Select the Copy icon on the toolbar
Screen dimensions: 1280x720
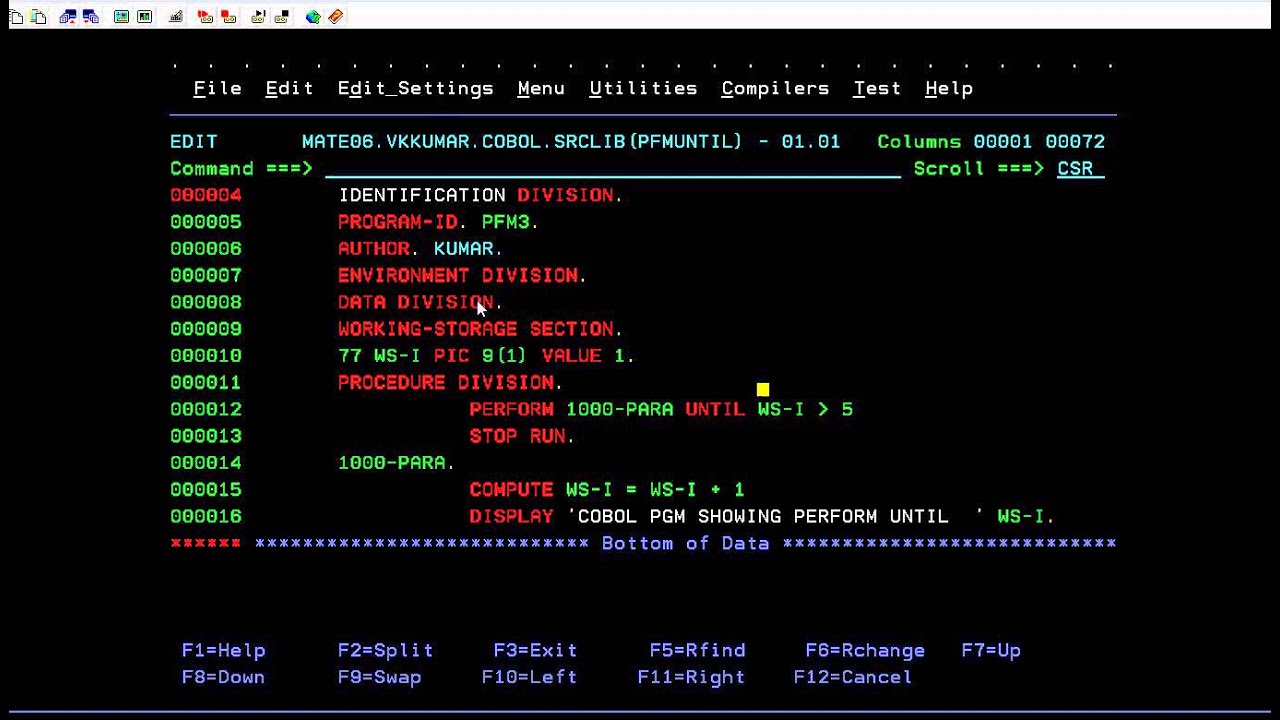pos(15,17)
